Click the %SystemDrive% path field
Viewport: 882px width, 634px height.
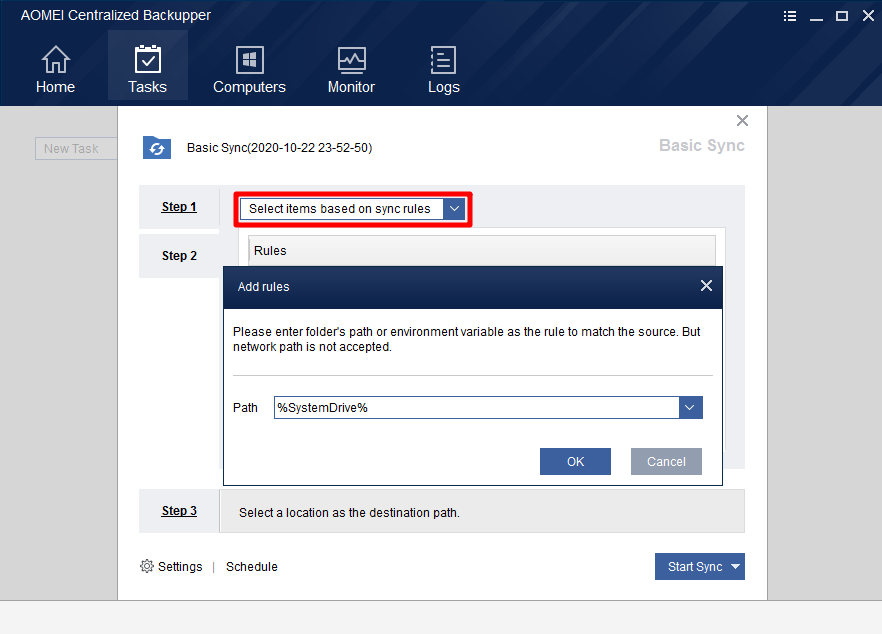(476, 407)
